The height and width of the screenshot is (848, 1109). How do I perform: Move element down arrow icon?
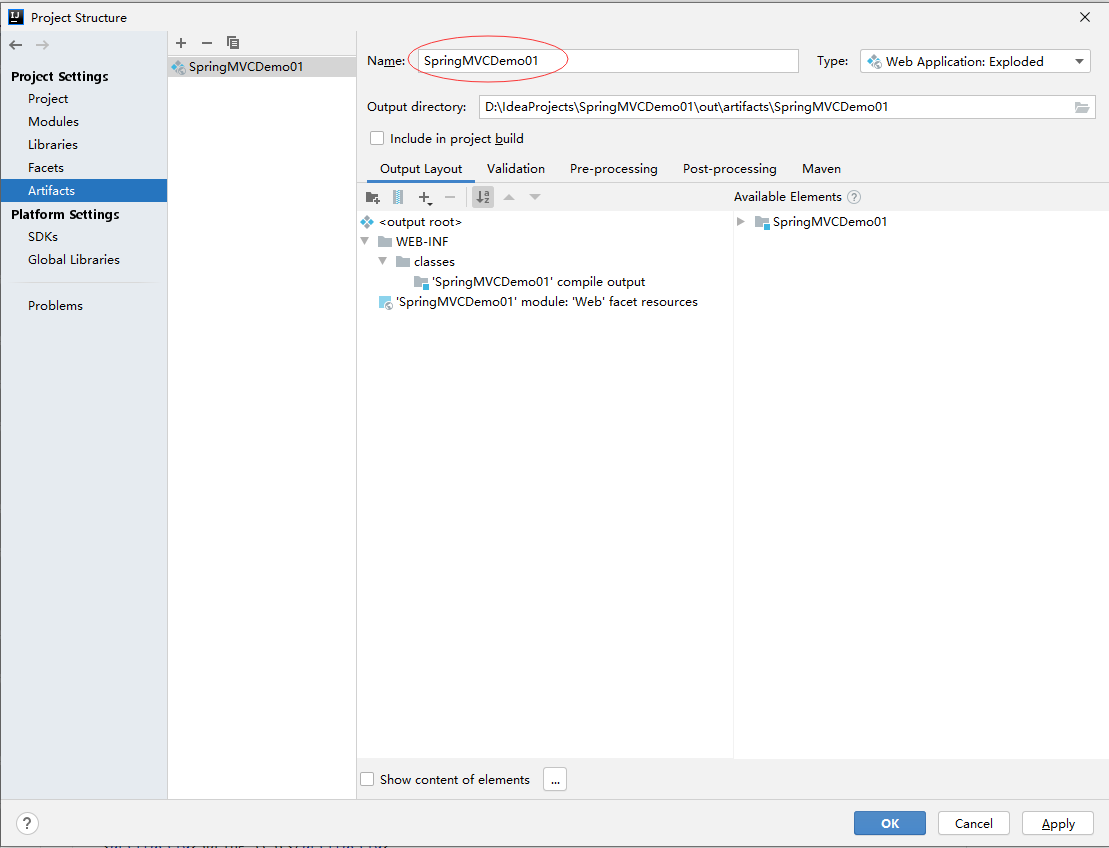click(535, 197)
